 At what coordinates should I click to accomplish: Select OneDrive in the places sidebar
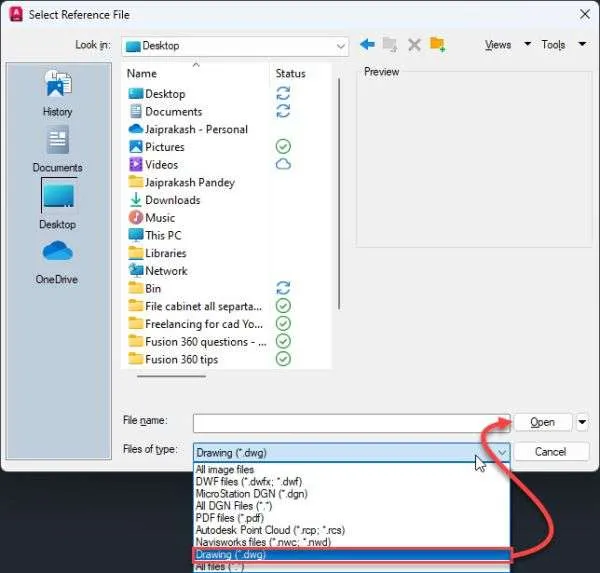click(57, 263)
